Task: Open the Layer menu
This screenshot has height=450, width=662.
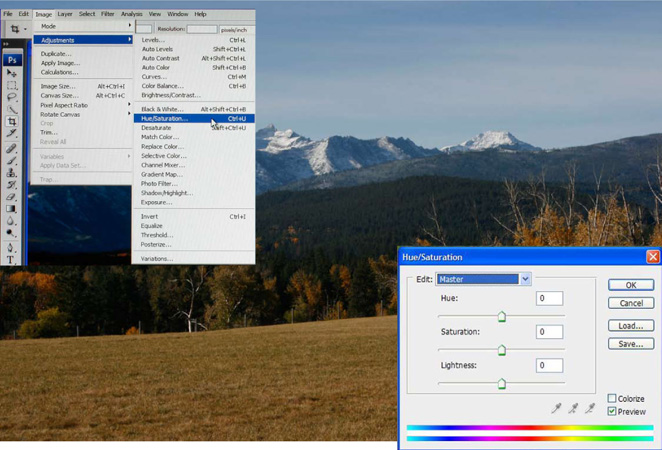Action: coord(65,14)
